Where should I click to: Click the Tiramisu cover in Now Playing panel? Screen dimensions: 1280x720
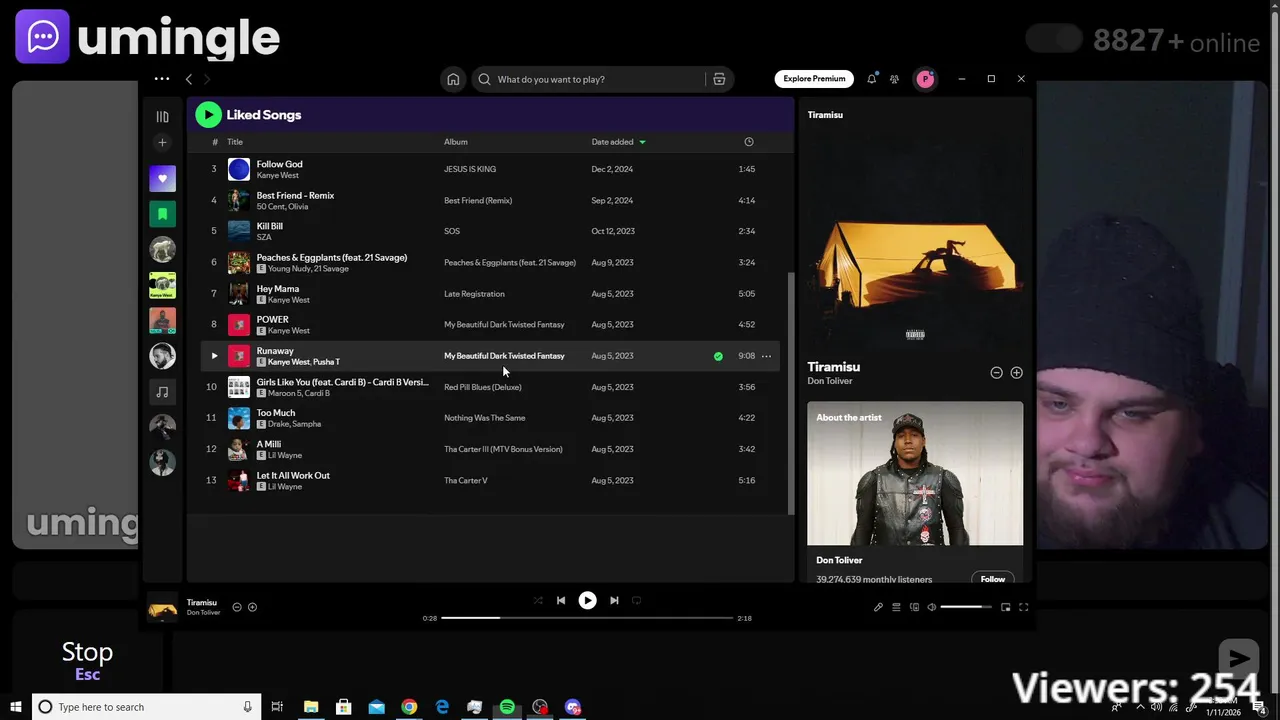pos(915,240)
